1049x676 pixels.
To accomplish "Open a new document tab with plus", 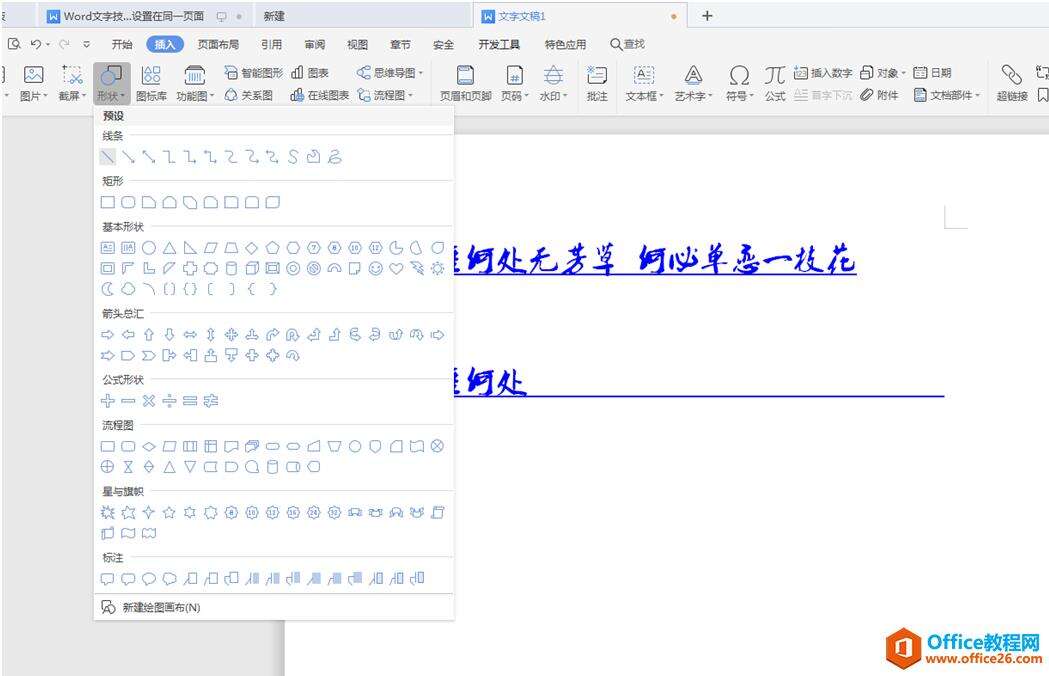I will pyautogui.click(x=707, y=16).
